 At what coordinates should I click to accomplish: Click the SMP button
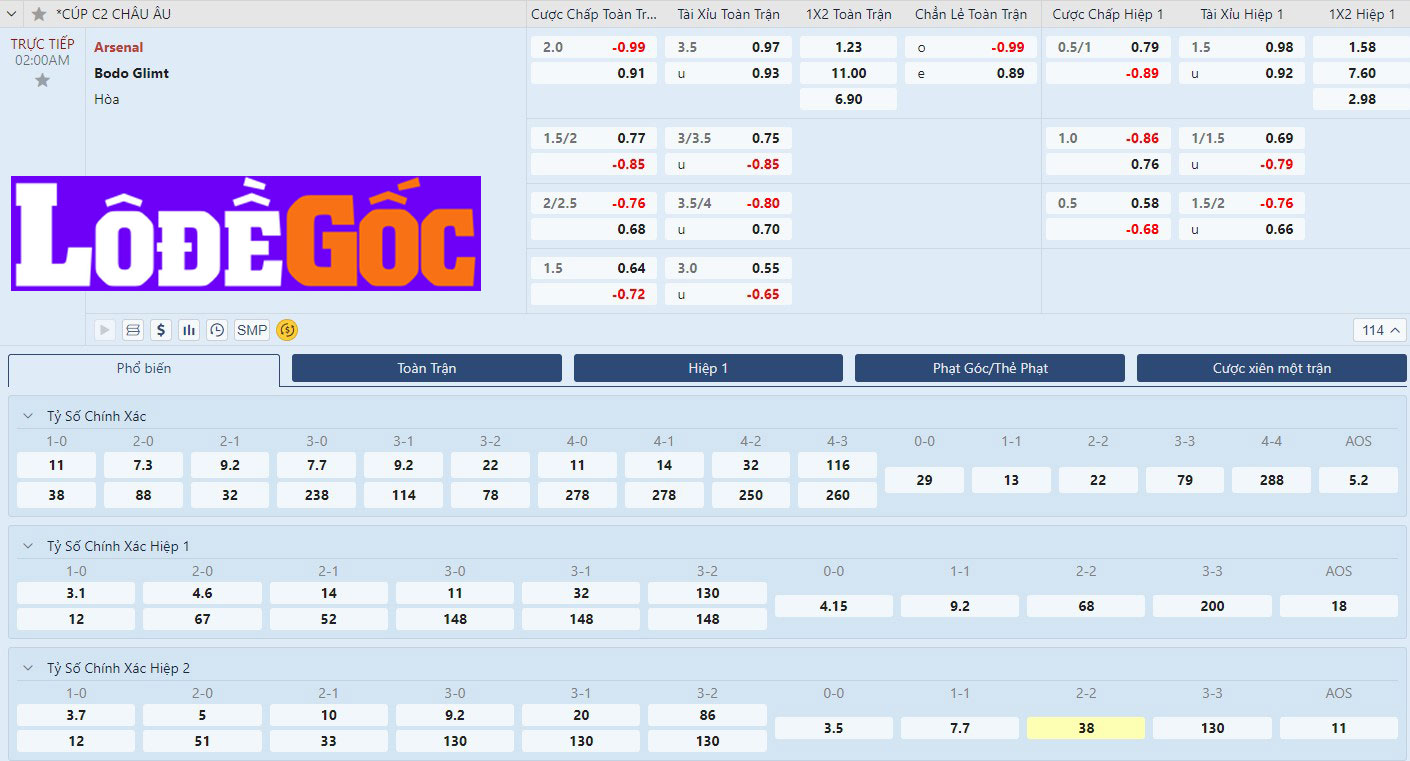click(252, 330)
